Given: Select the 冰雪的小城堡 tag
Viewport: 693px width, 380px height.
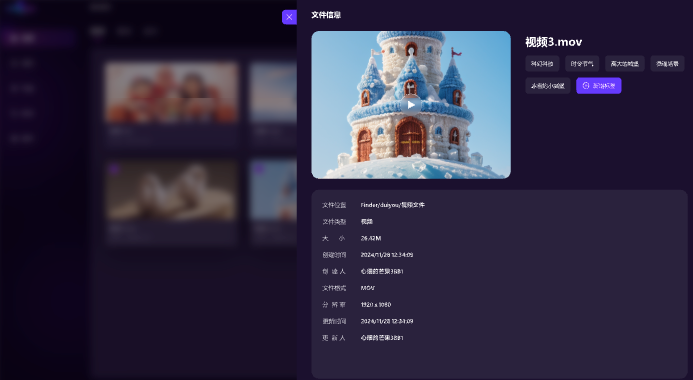Looking at the screenshot, I should (x=548, y=86).
